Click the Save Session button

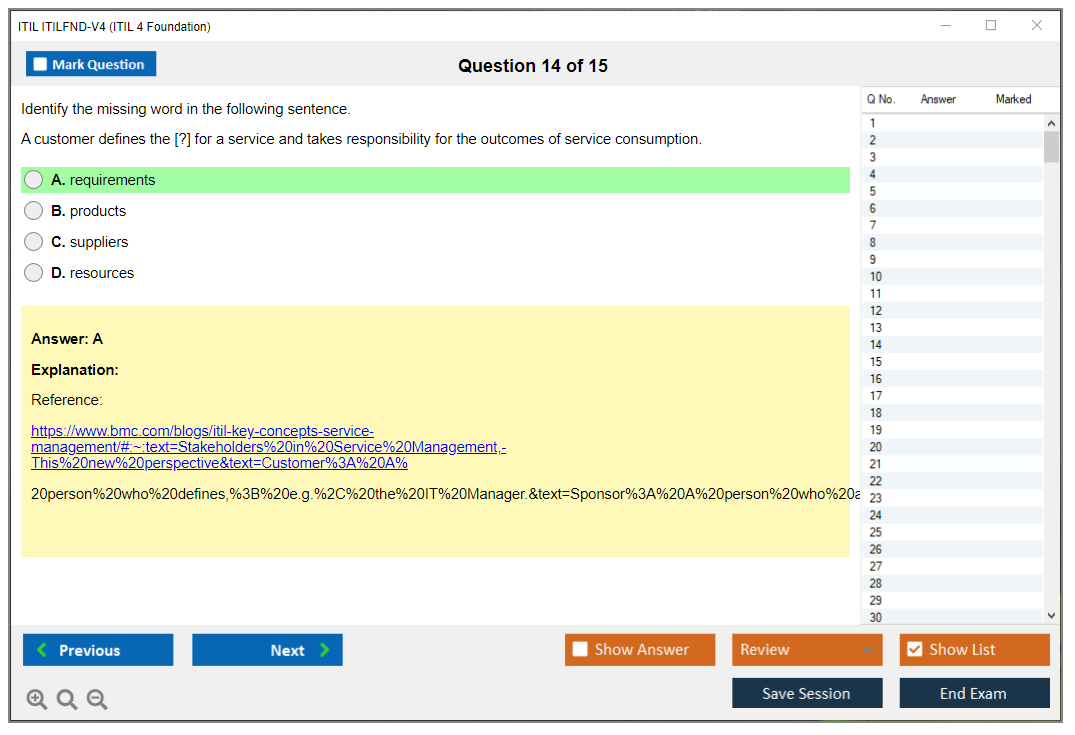(807, 693)
